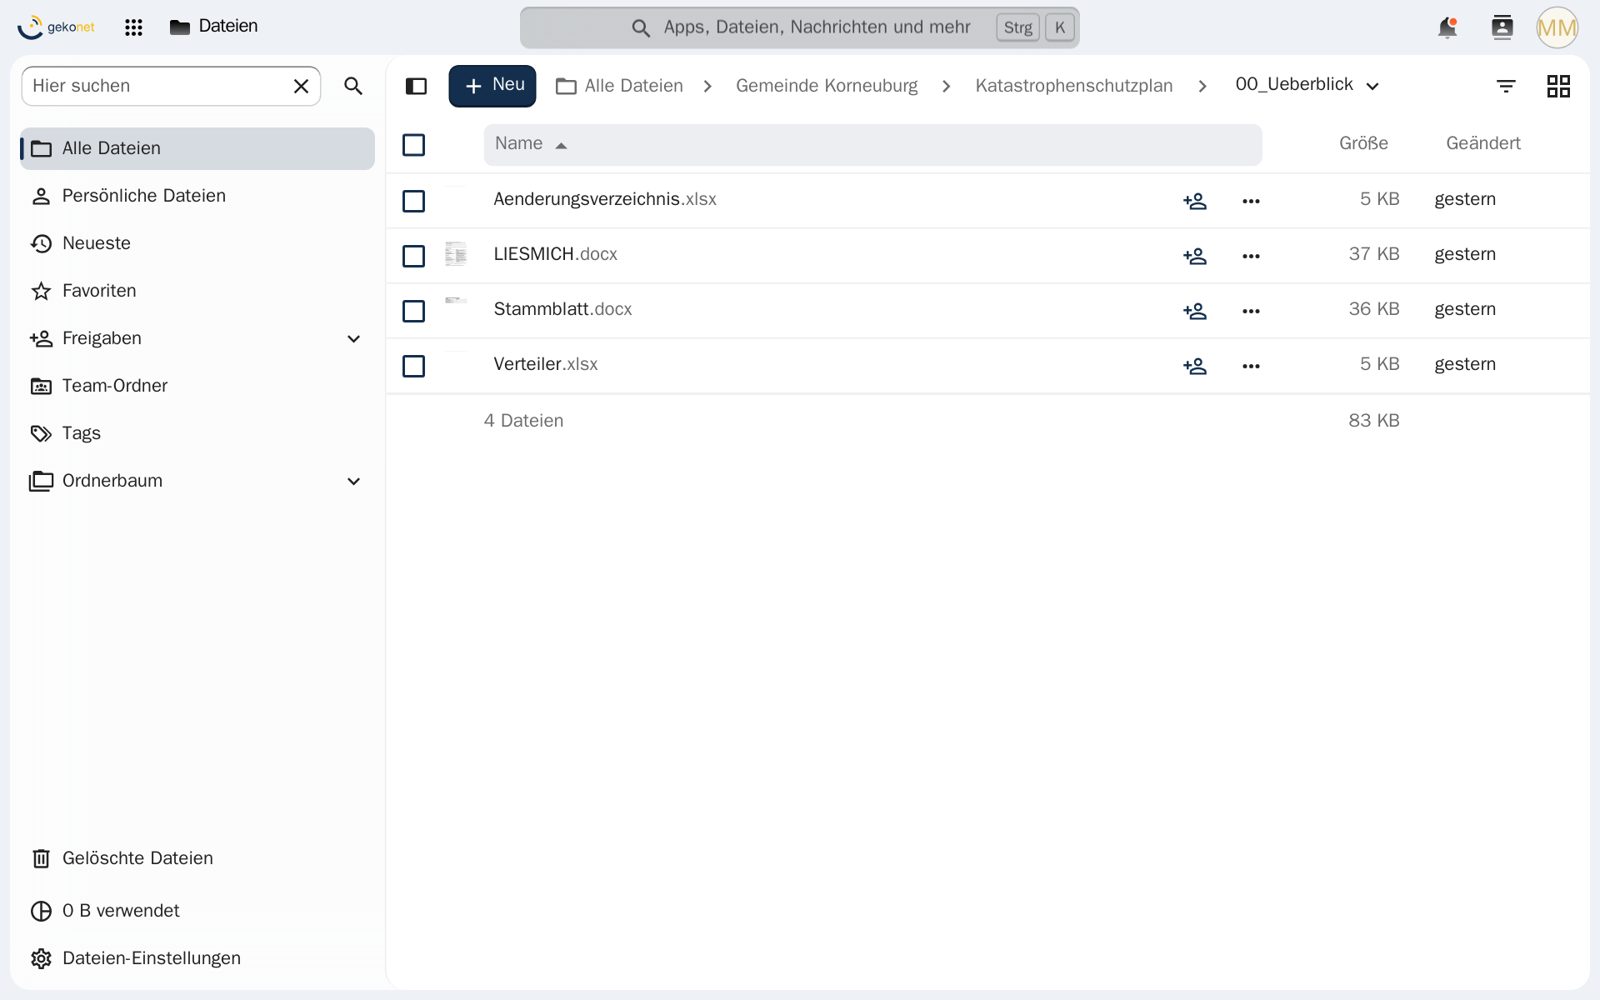
Task: Open actions menu for Stammblatt.docx
Action: [1251, 311]
